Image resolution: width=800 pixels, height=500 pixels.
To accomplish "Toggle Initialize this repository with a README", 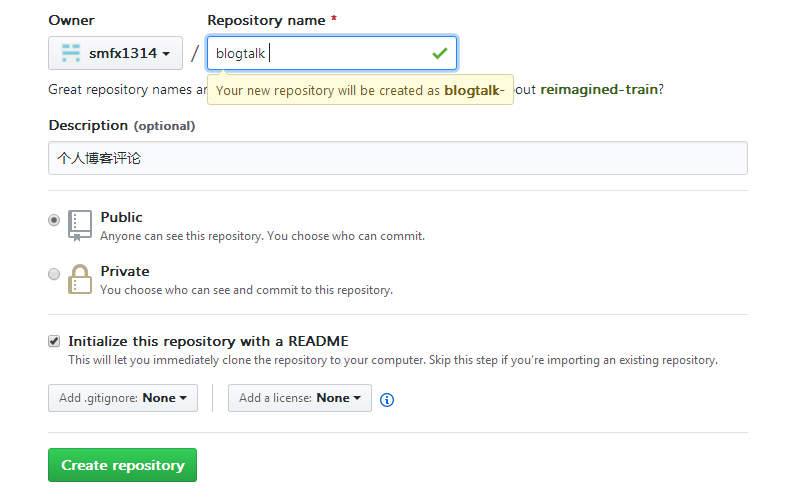I will click(54, 341).
